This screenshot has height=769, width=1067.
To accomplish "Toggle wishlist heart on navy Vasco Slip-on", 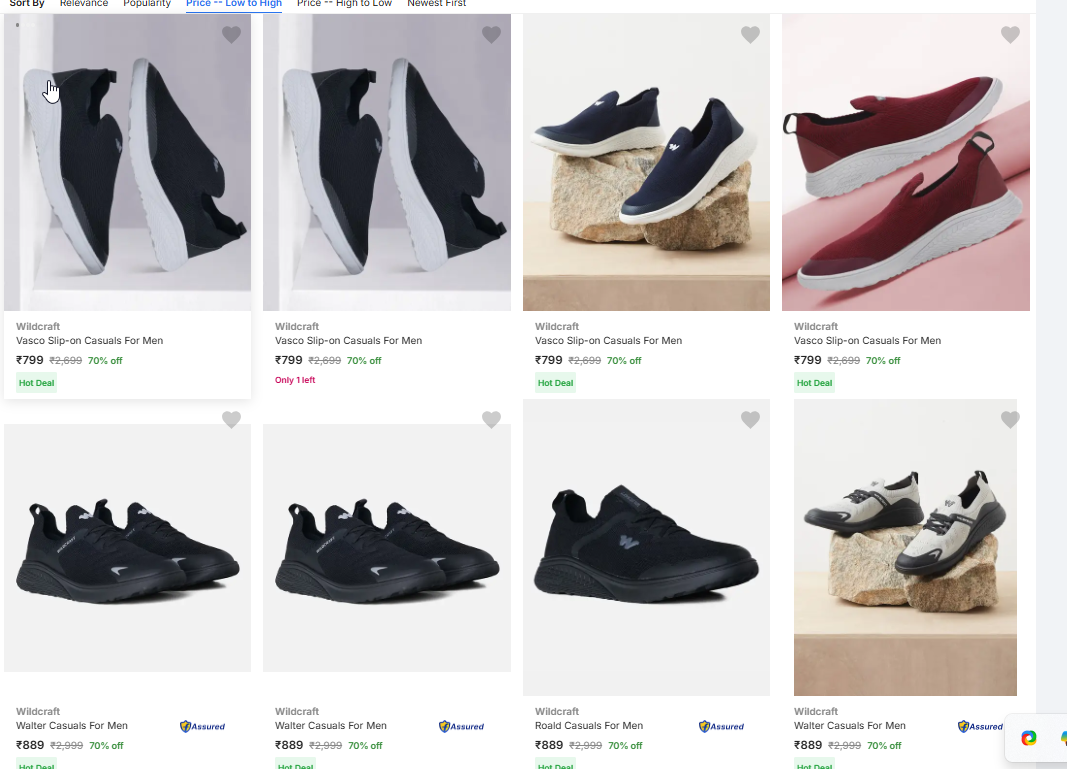I will 750,35.
